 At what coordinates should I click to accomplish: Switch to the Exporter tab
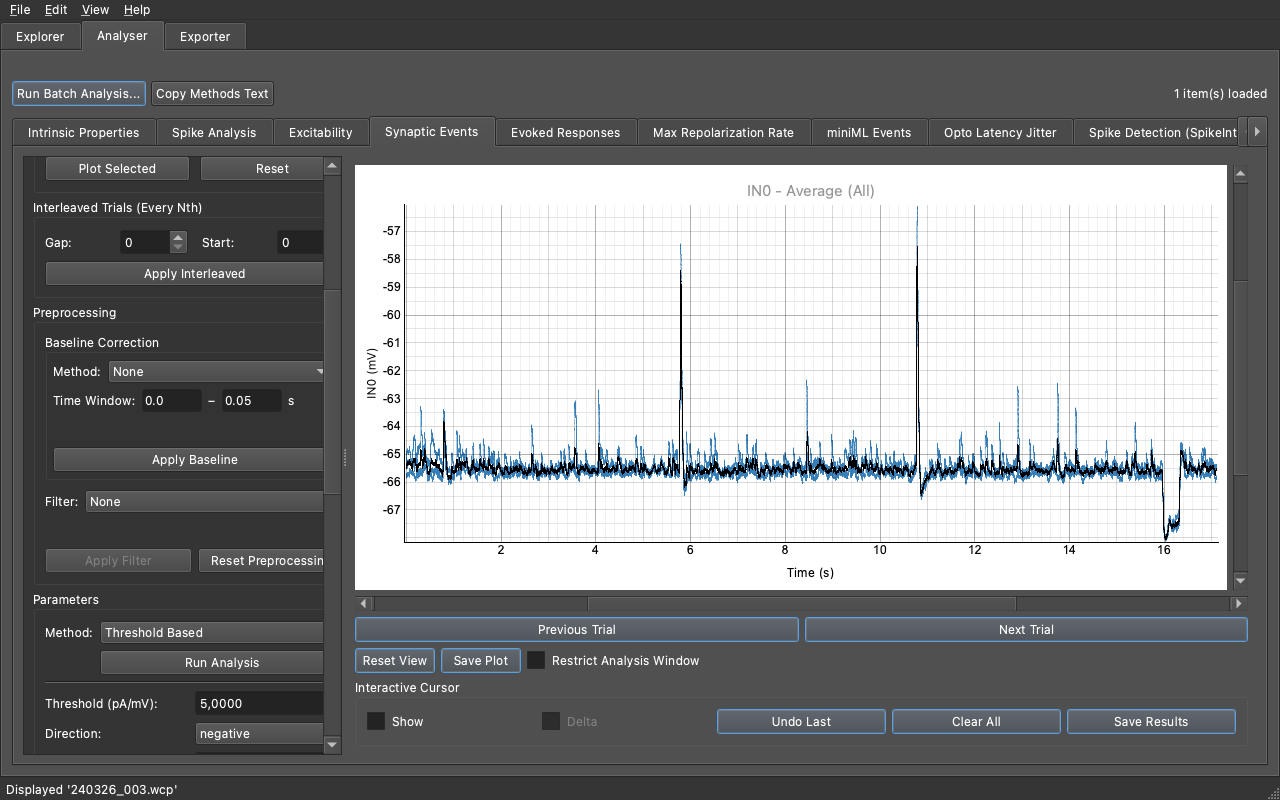coord(205,37)
